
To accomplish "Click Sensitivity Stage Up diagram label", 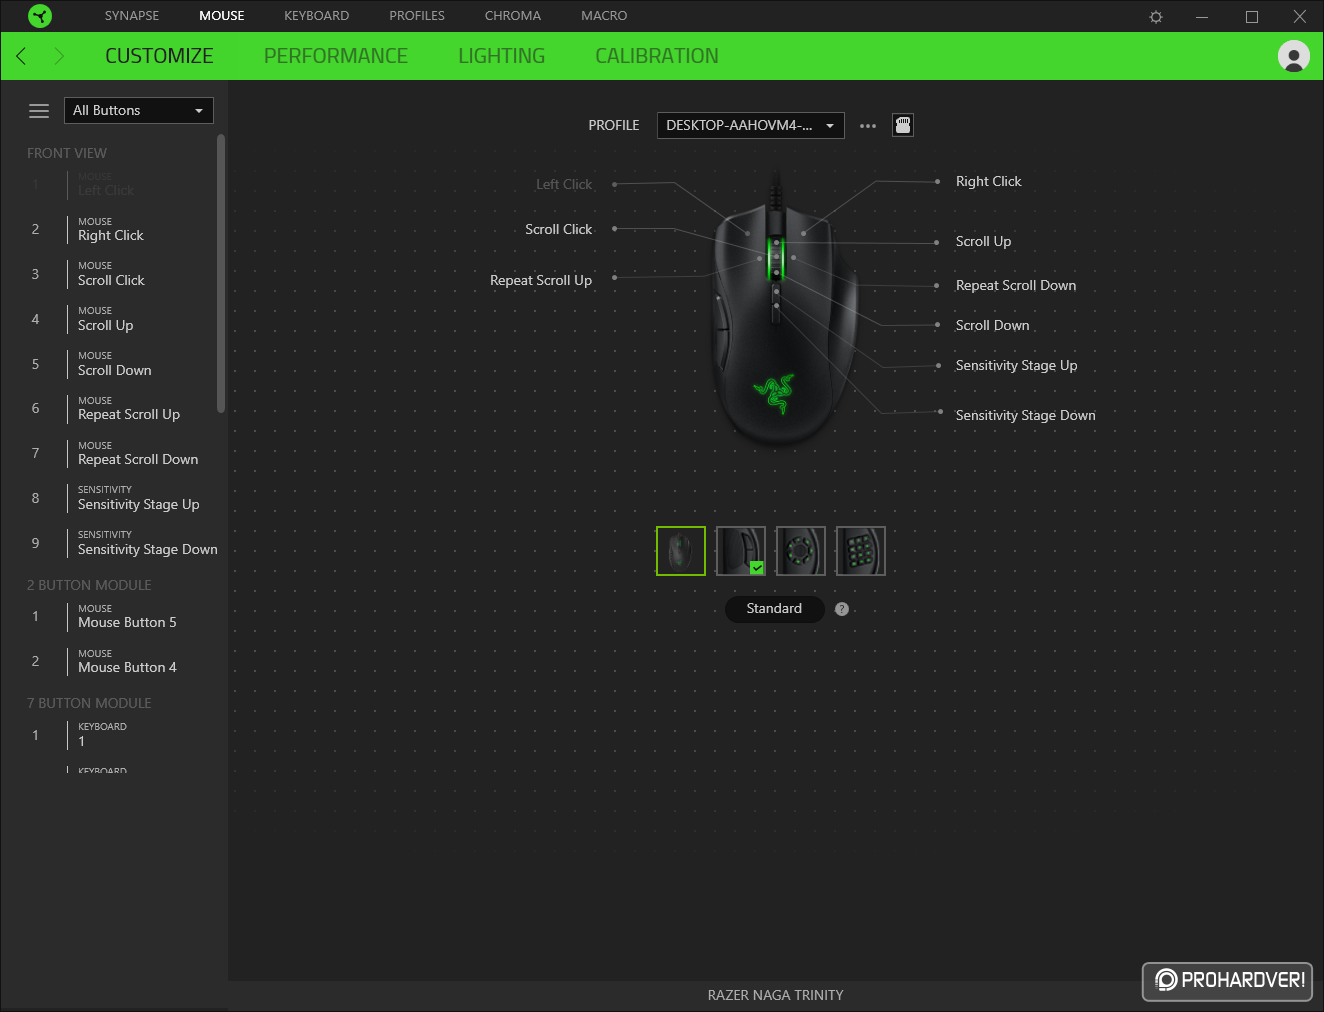I will (1016, 366).
